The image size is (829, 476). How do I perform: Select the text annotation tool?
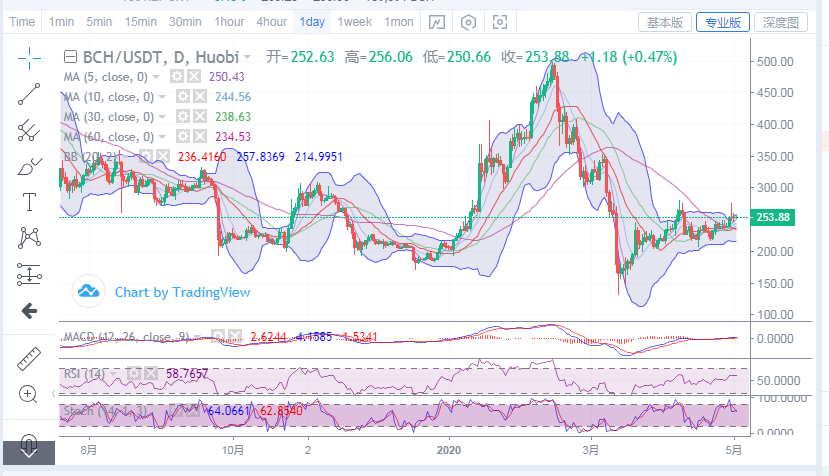pyautogui.click(x=29, y=202)
